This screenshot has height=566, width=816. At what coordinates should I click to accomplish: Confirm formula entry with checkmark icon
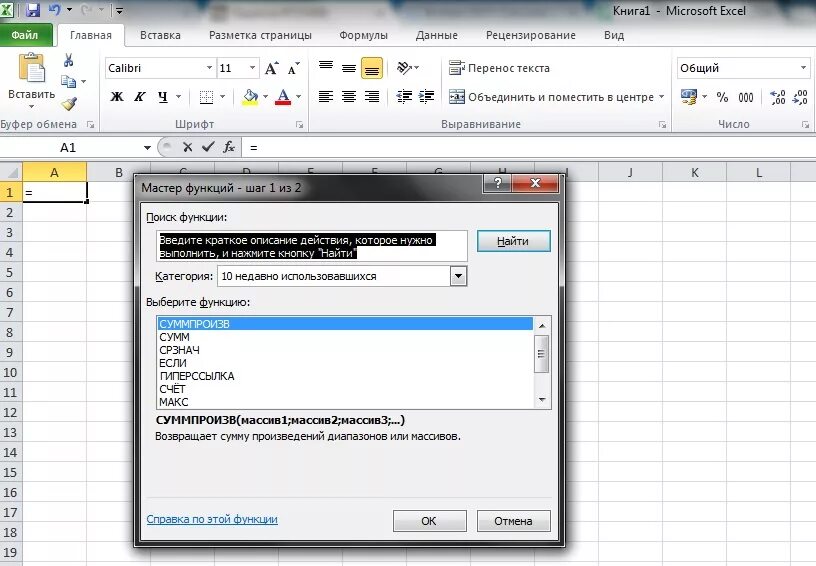pos(208,148)
